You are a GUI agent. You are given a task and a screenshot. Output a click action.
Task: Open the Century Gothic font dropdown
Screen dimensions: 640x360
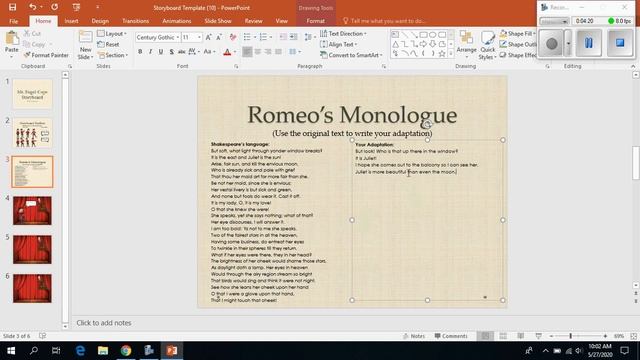(x=178, y=37)
